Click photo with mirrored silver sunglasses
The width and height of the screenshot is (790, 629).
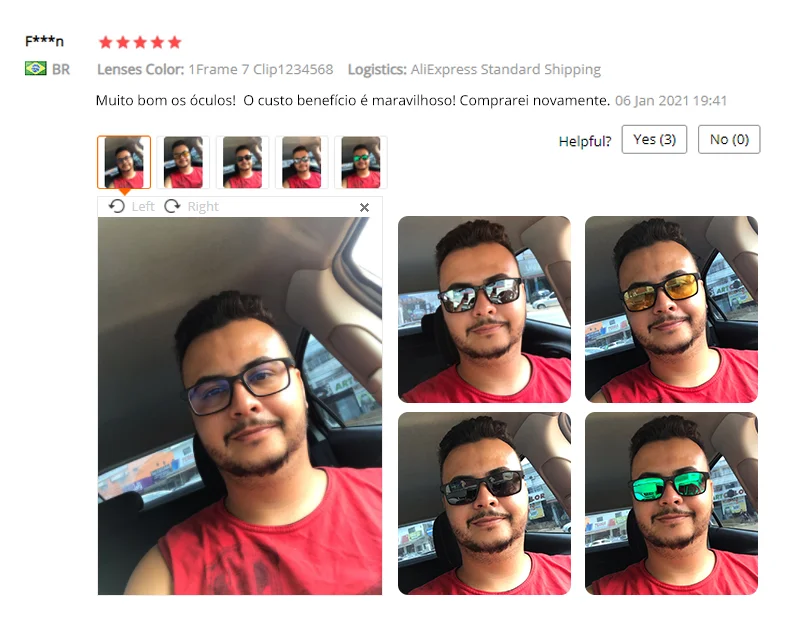click(x=484, y=309)
